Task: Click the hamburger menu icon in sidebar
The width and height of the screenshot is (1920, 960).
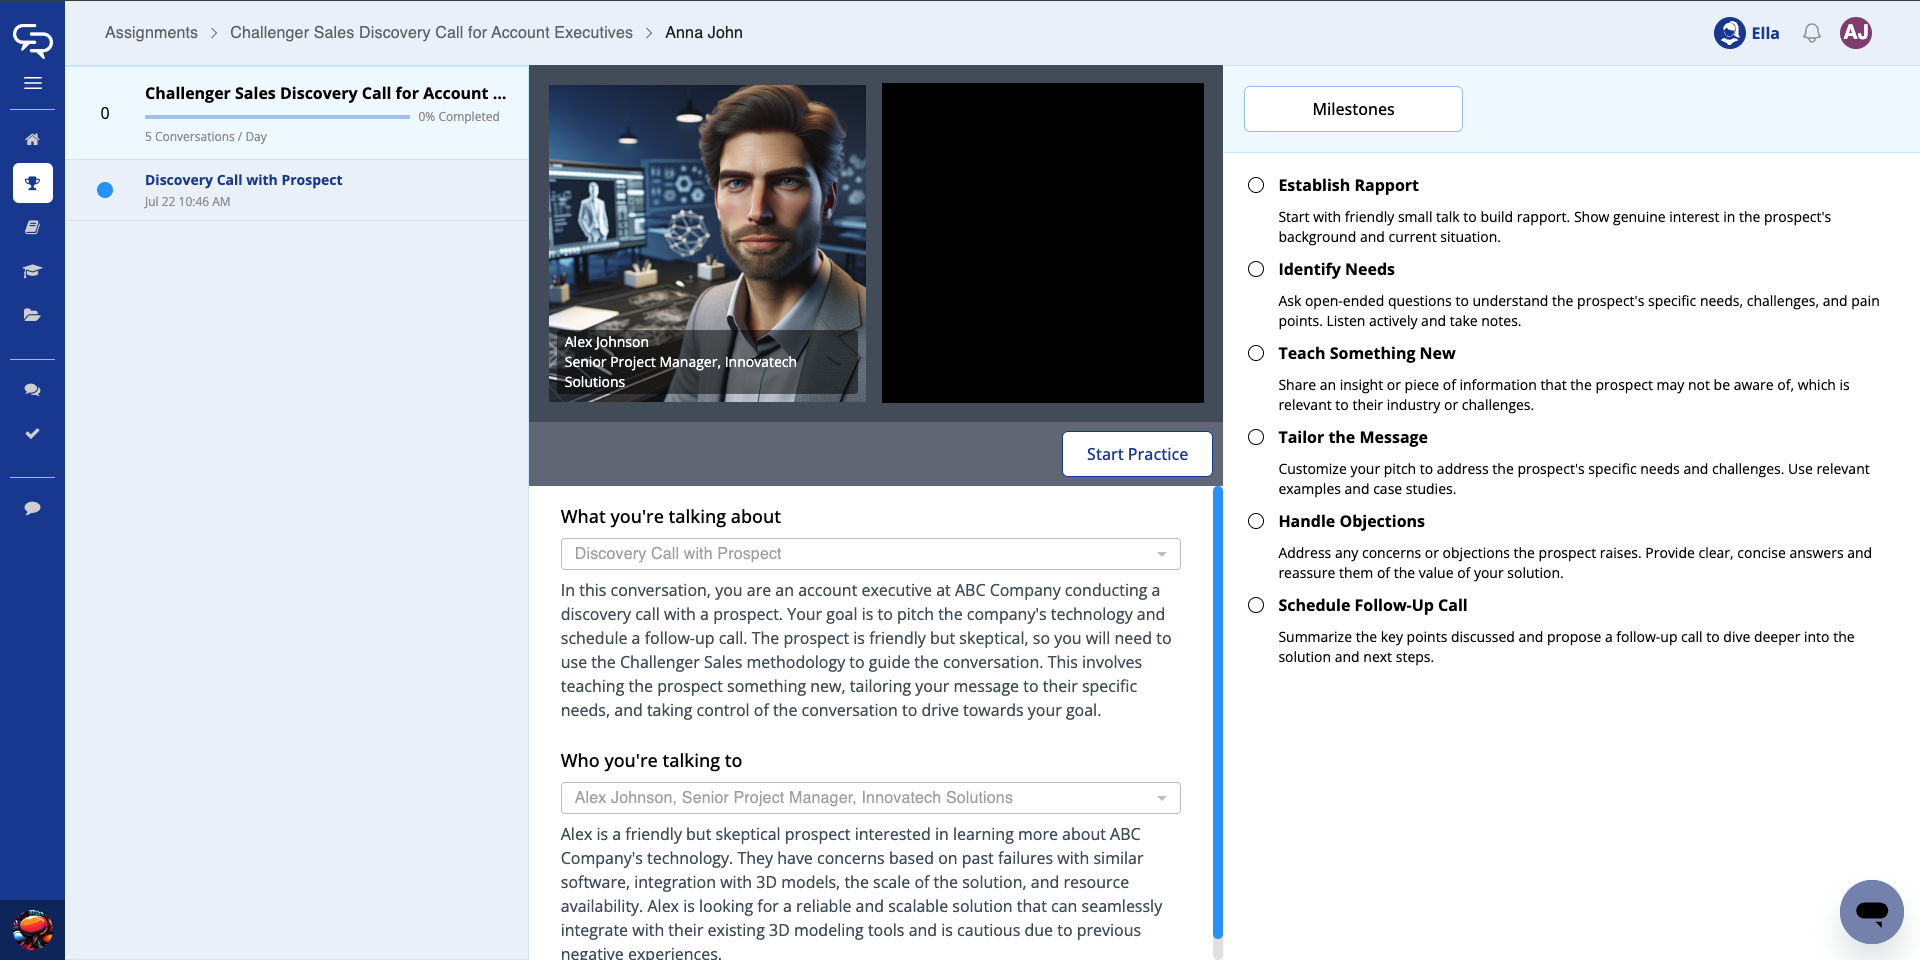Action: [32, 83]
